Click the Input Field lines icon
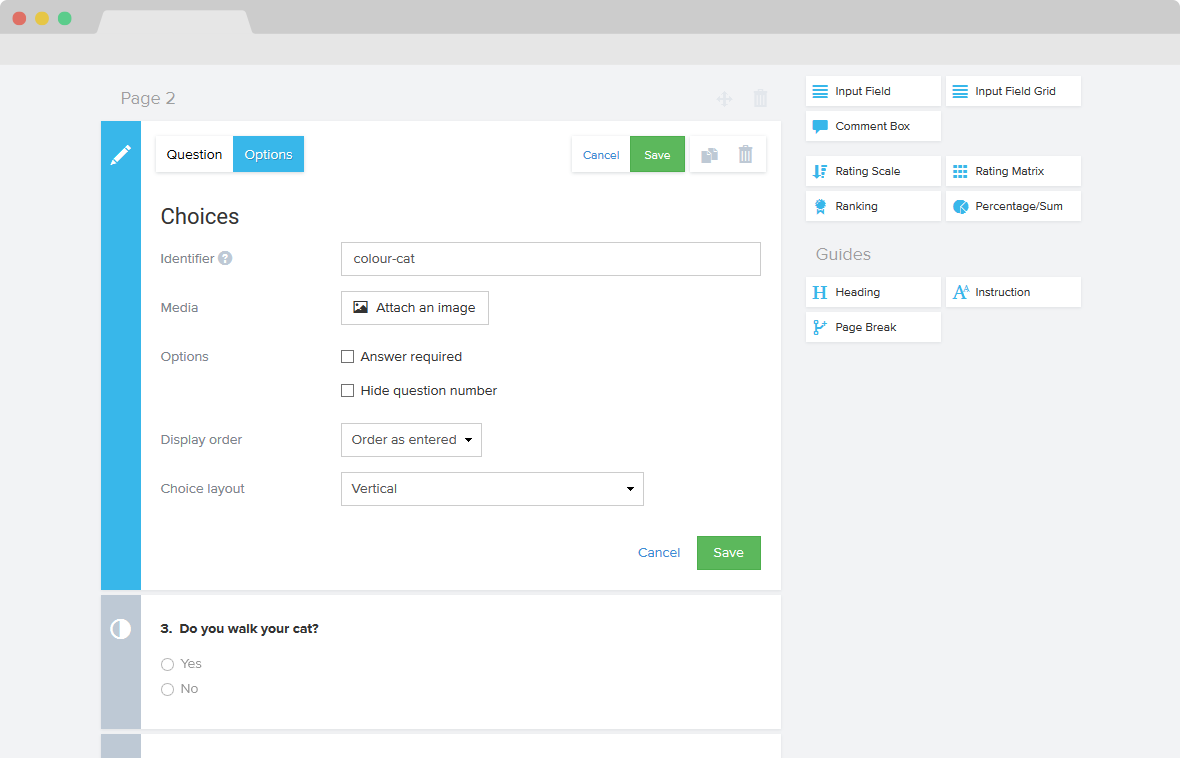This screenshot has width=1180, height=758. pyautogui.click(x=820, y=91)
